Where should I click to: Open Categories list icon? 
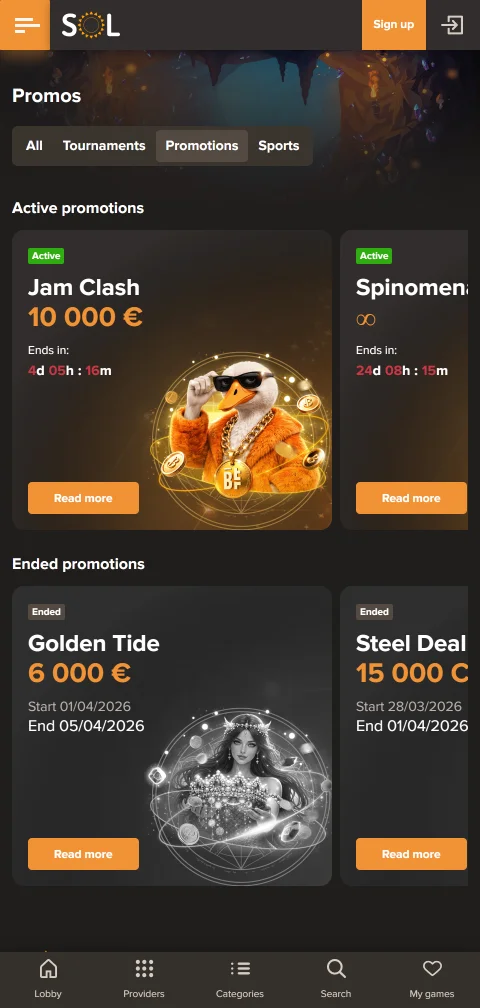click(x=240, y=968)
